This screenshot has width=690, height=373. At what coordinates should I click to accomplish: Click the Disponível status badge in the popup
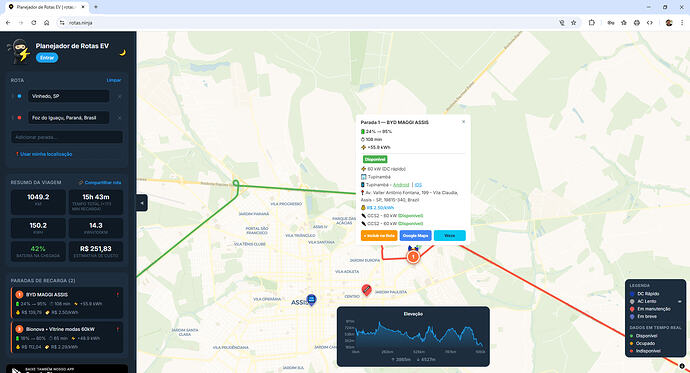coord(375,159)
